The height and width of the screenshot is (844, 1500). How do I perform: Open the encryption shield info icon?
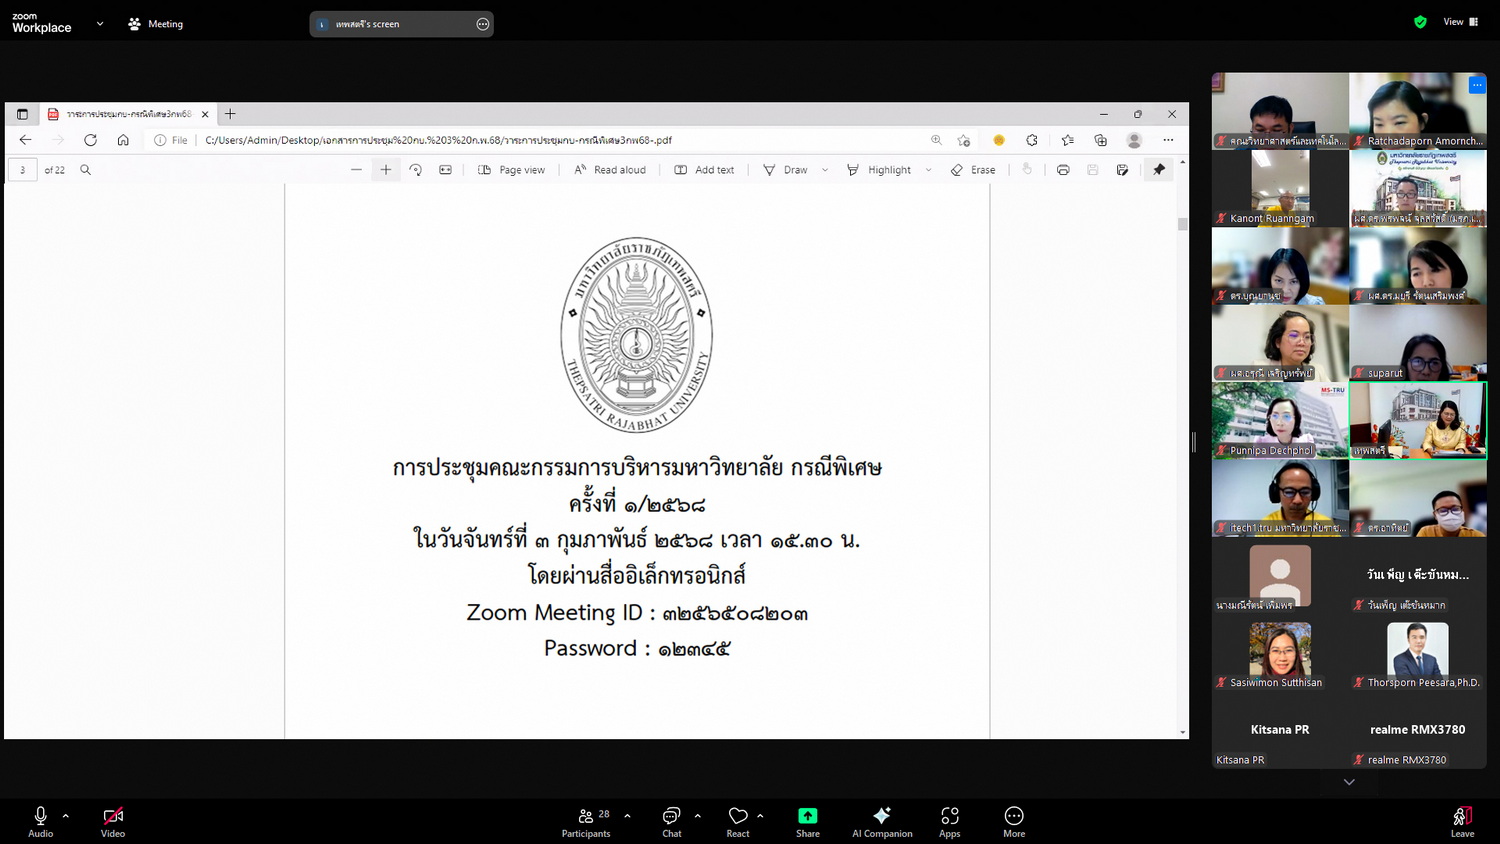tap(1420, 22)
